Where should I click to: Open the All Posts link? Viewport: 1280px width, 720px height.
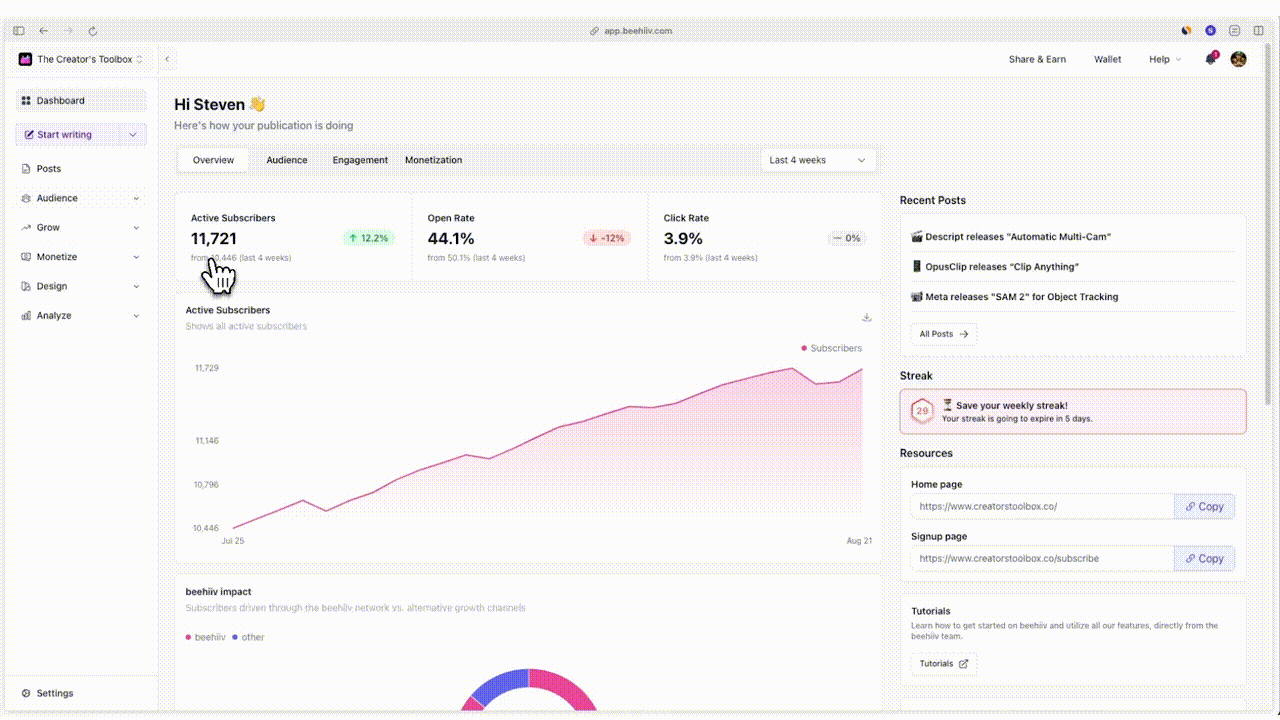point(944,334)
